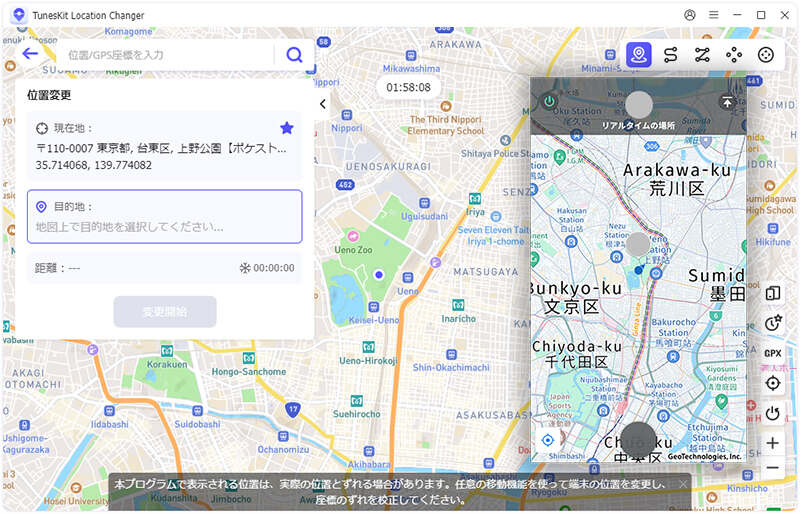Zoom in the map with plus button
Image resolution: width=800 pixels, height=514 pixels.
coord(772,443)
